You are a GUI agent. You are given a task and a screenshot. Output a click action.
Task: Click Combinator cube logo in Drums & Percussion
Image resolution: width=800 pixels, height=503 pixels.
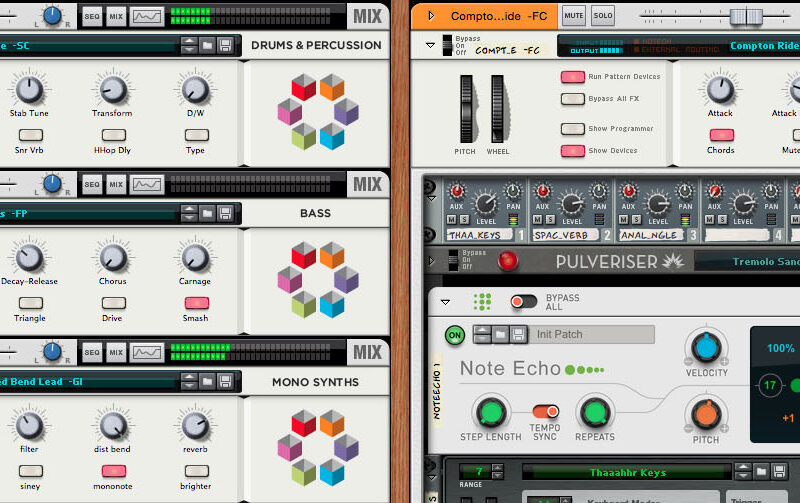[318, 112]
